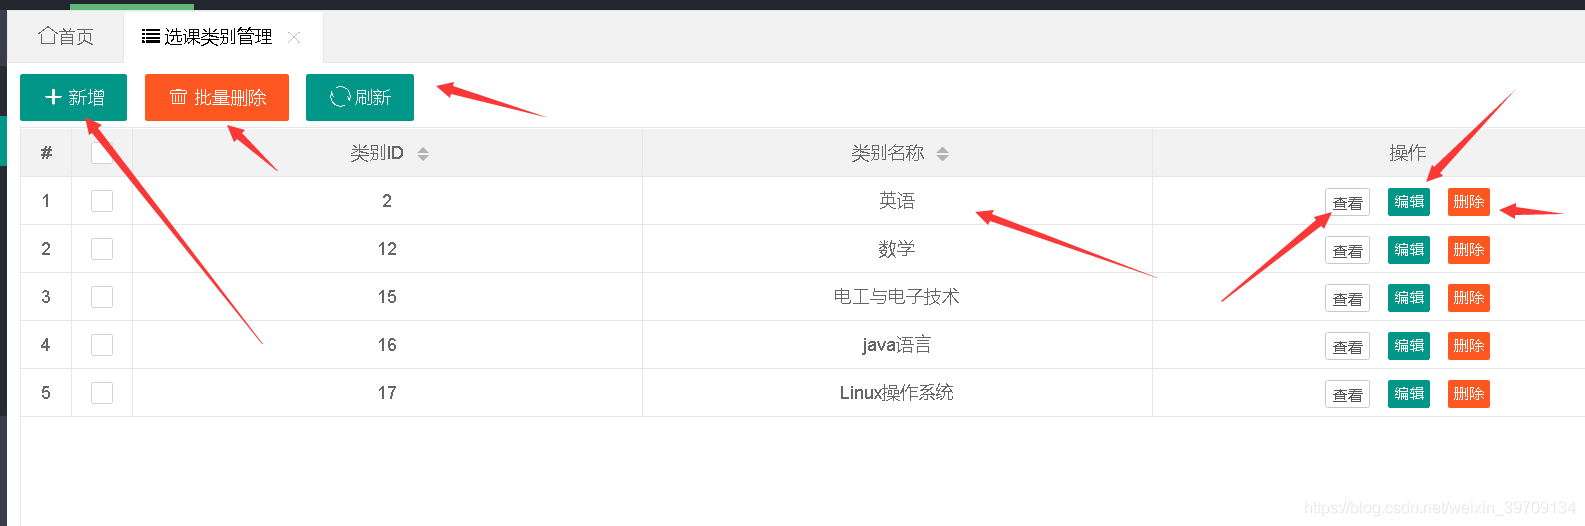Screen dimensions: 1585x526
Task: Check the checkbox for row 1 英语
Action: tap(102, 201)
